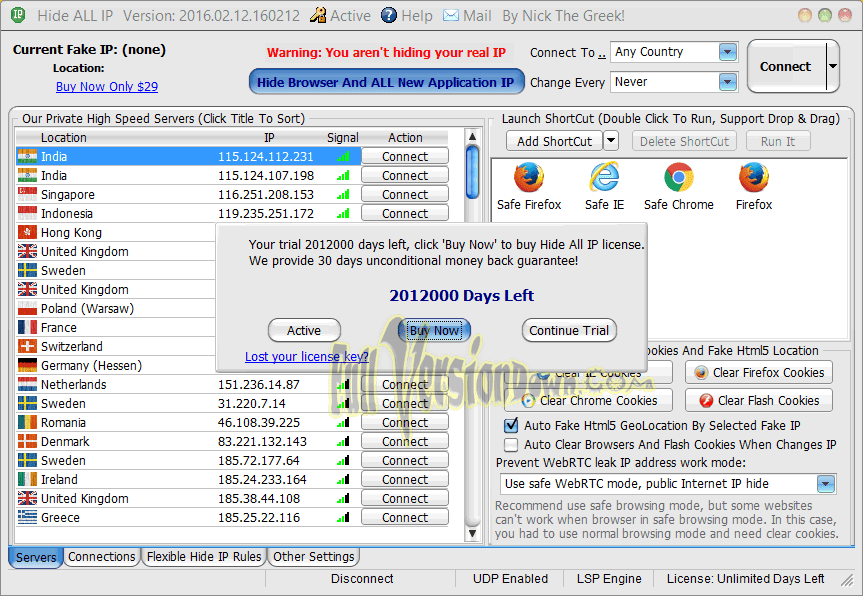Screen dimensions: 863x596
Task: Click the Germany (Hessen) flag icon
Action: 27,365
